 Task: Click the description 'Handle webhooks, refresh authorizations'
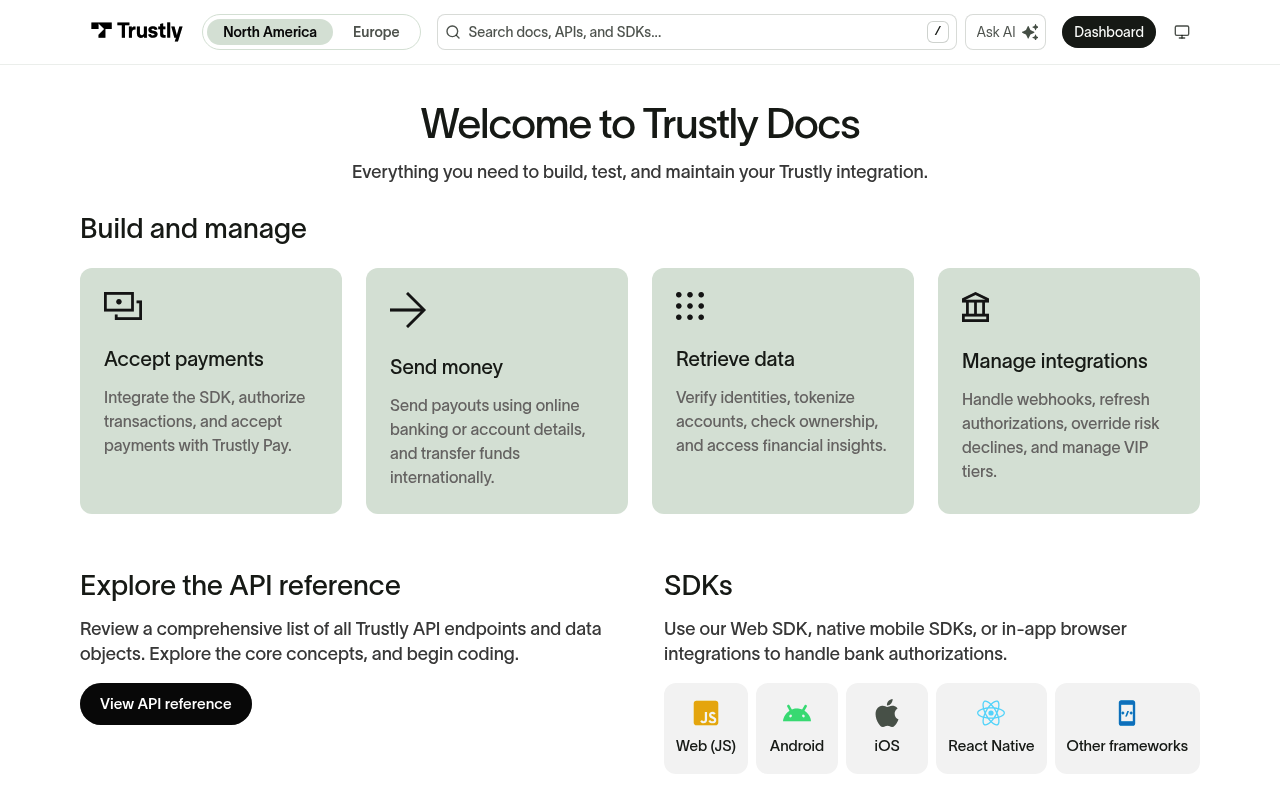coord(1061,435)
